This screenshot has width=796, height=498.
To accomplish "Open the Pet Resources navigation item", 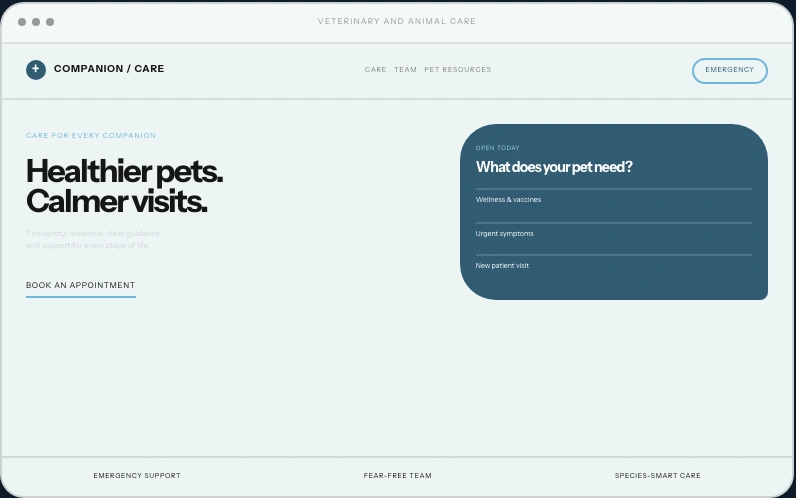I will click(x=457, y=70).
